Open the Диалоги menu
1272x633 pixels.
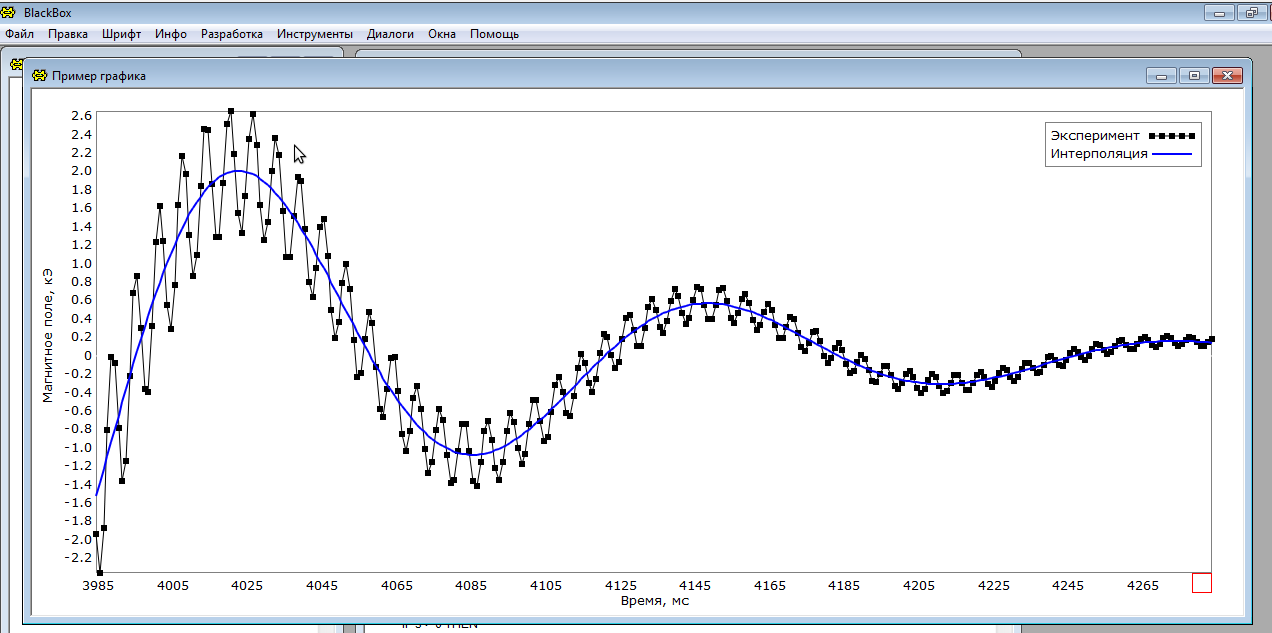390,34
